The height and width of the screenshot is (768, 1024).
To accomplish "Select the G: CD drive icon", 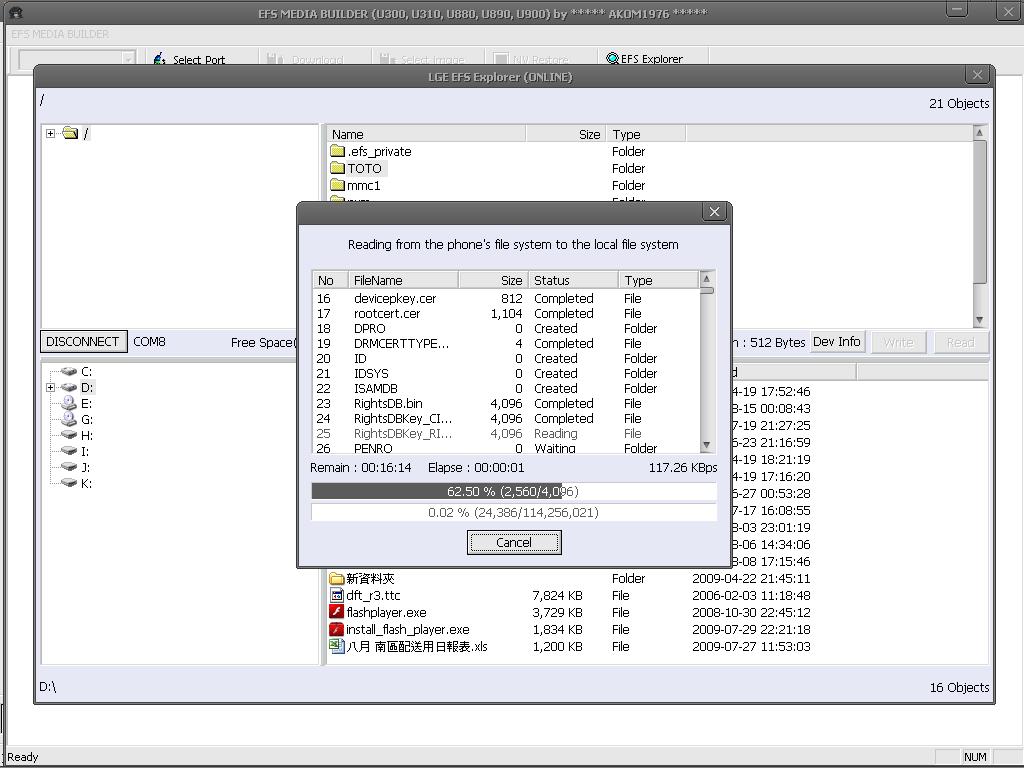I will [69, 419].
